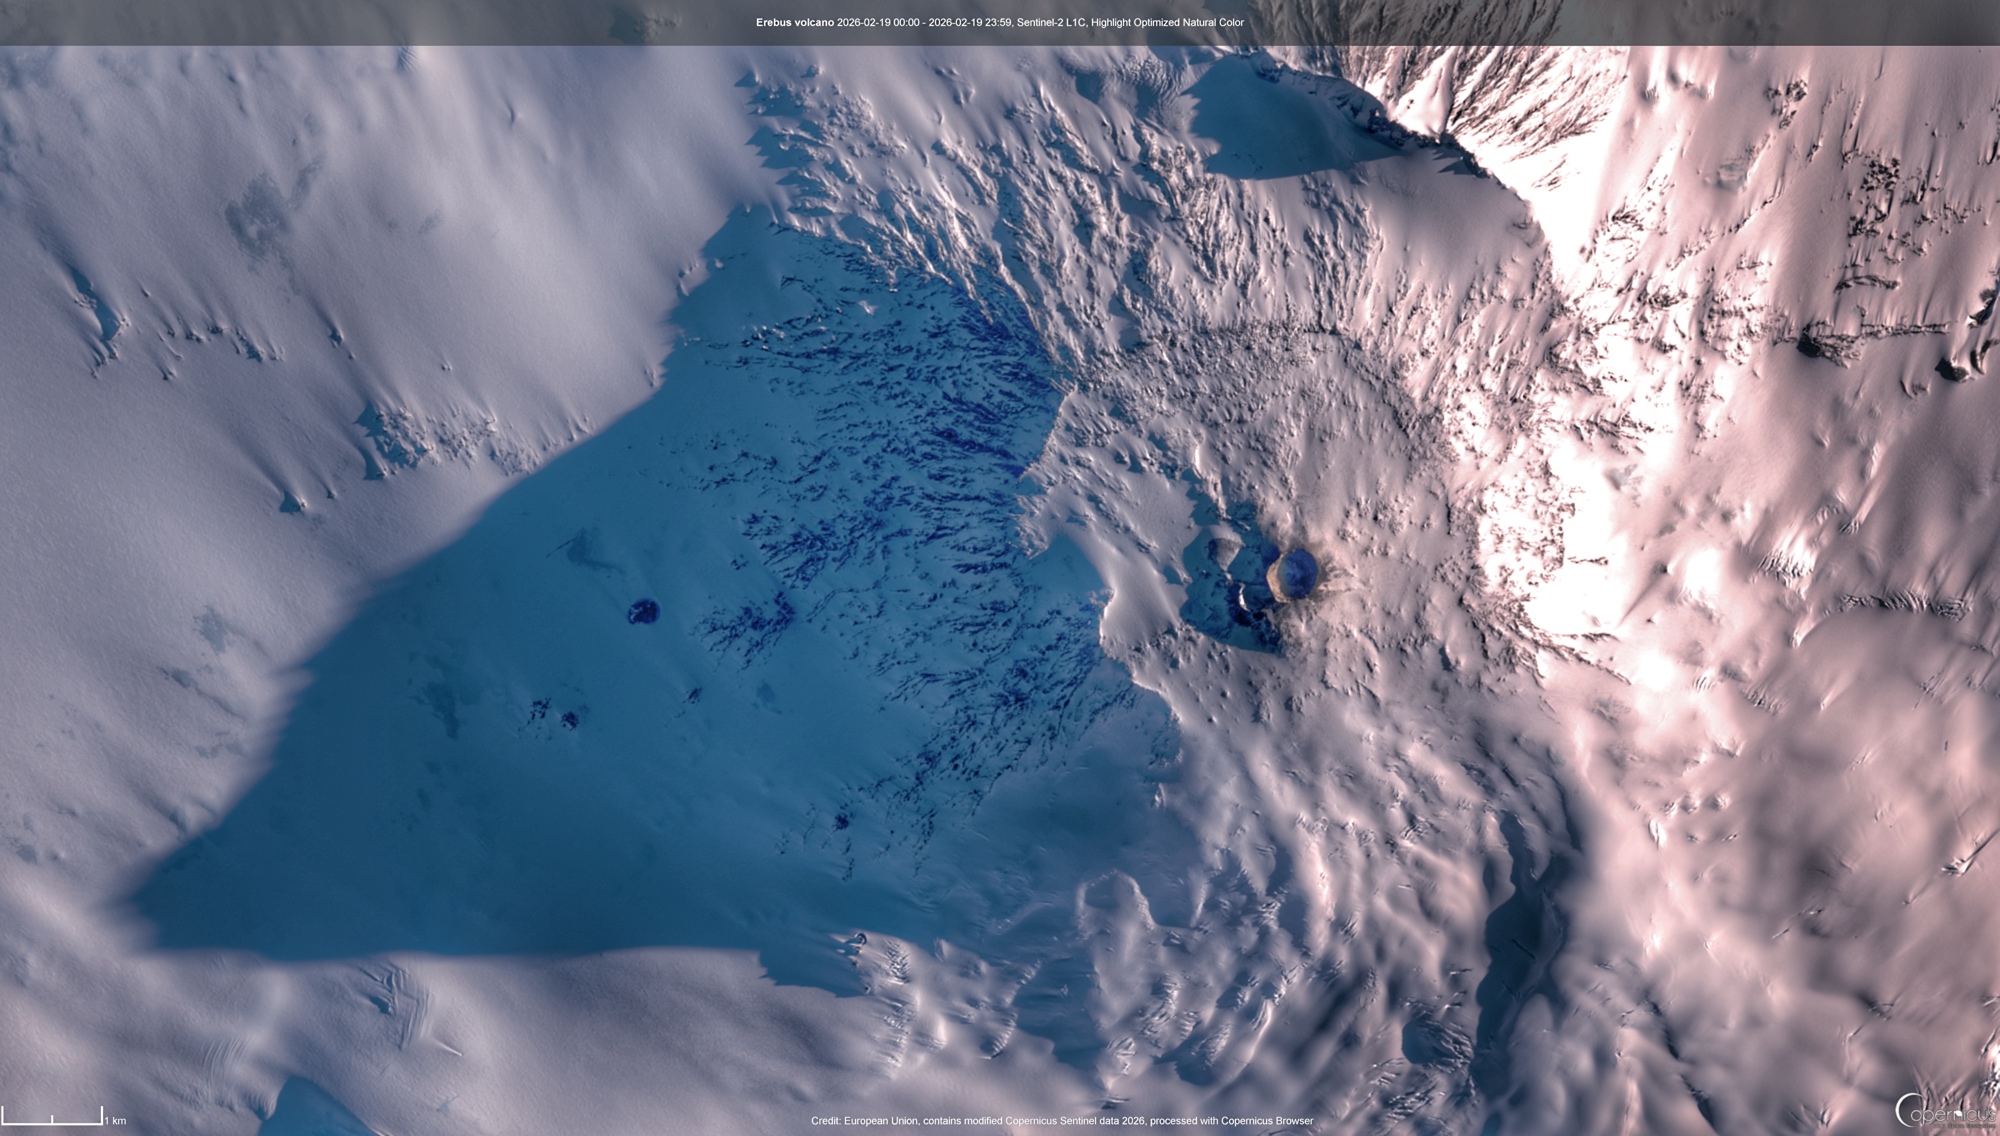
Task: Click the 'Credit: European Union' attribution text
Action: click(x=866, y=1121)
